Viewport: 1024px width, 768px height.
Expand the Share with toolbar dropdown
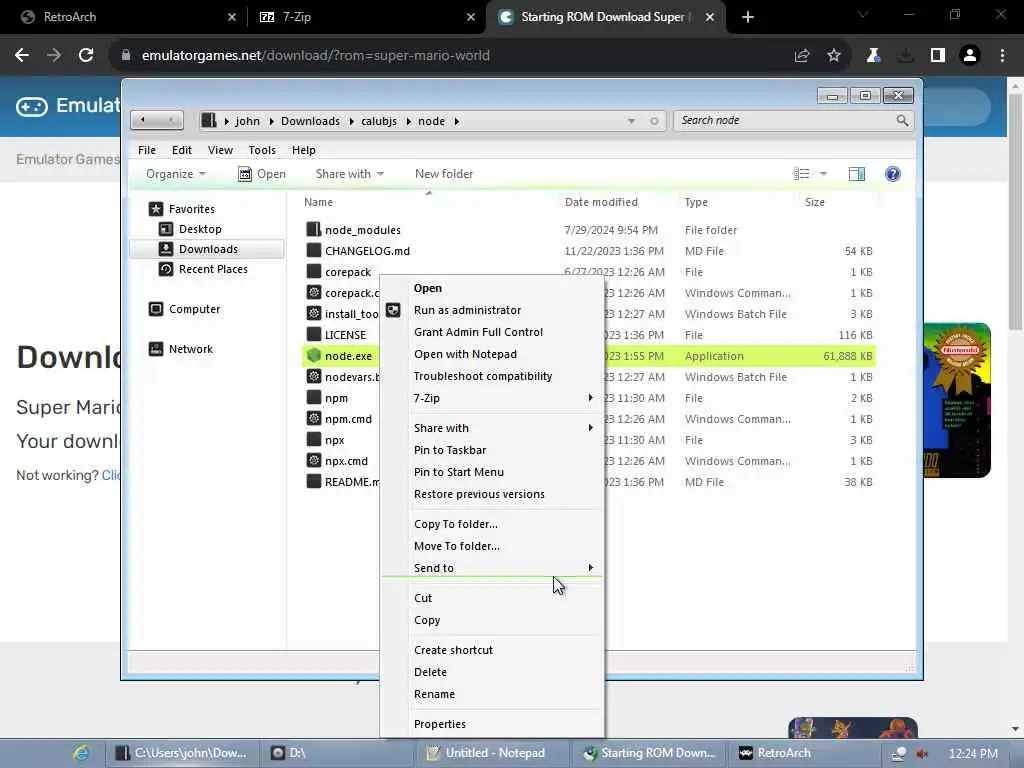350,174
